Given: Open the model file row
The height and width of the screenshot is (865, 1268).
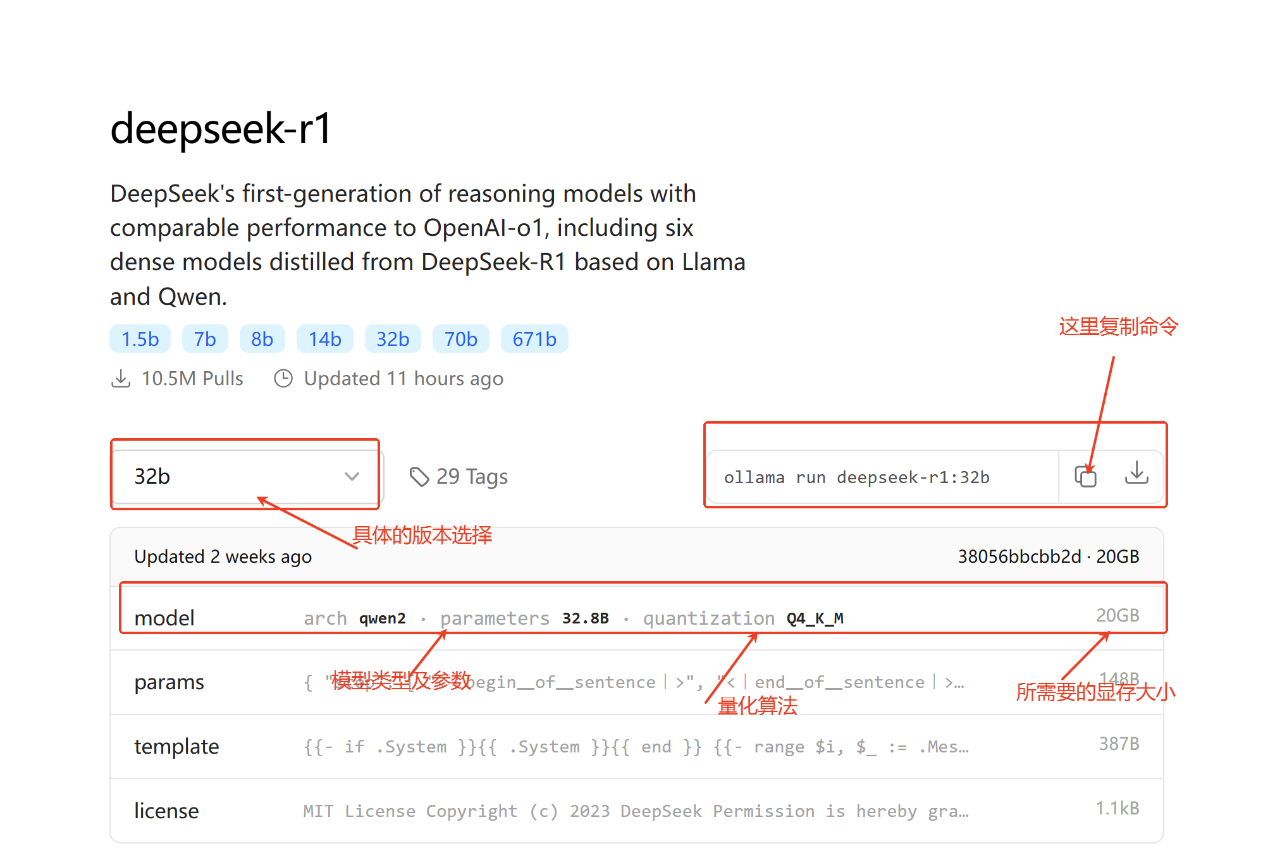Looking at the screenshot, I should click(x=165, y=618).
